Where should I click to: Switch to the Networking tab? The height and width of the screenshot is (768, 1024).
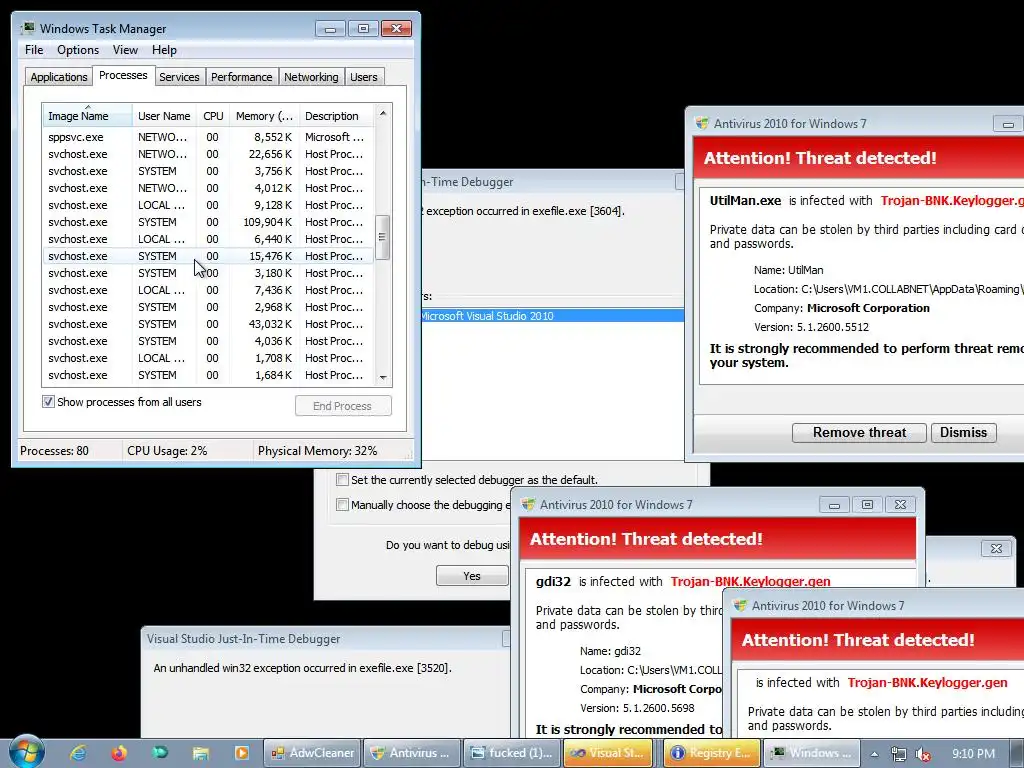pos(311,77)
